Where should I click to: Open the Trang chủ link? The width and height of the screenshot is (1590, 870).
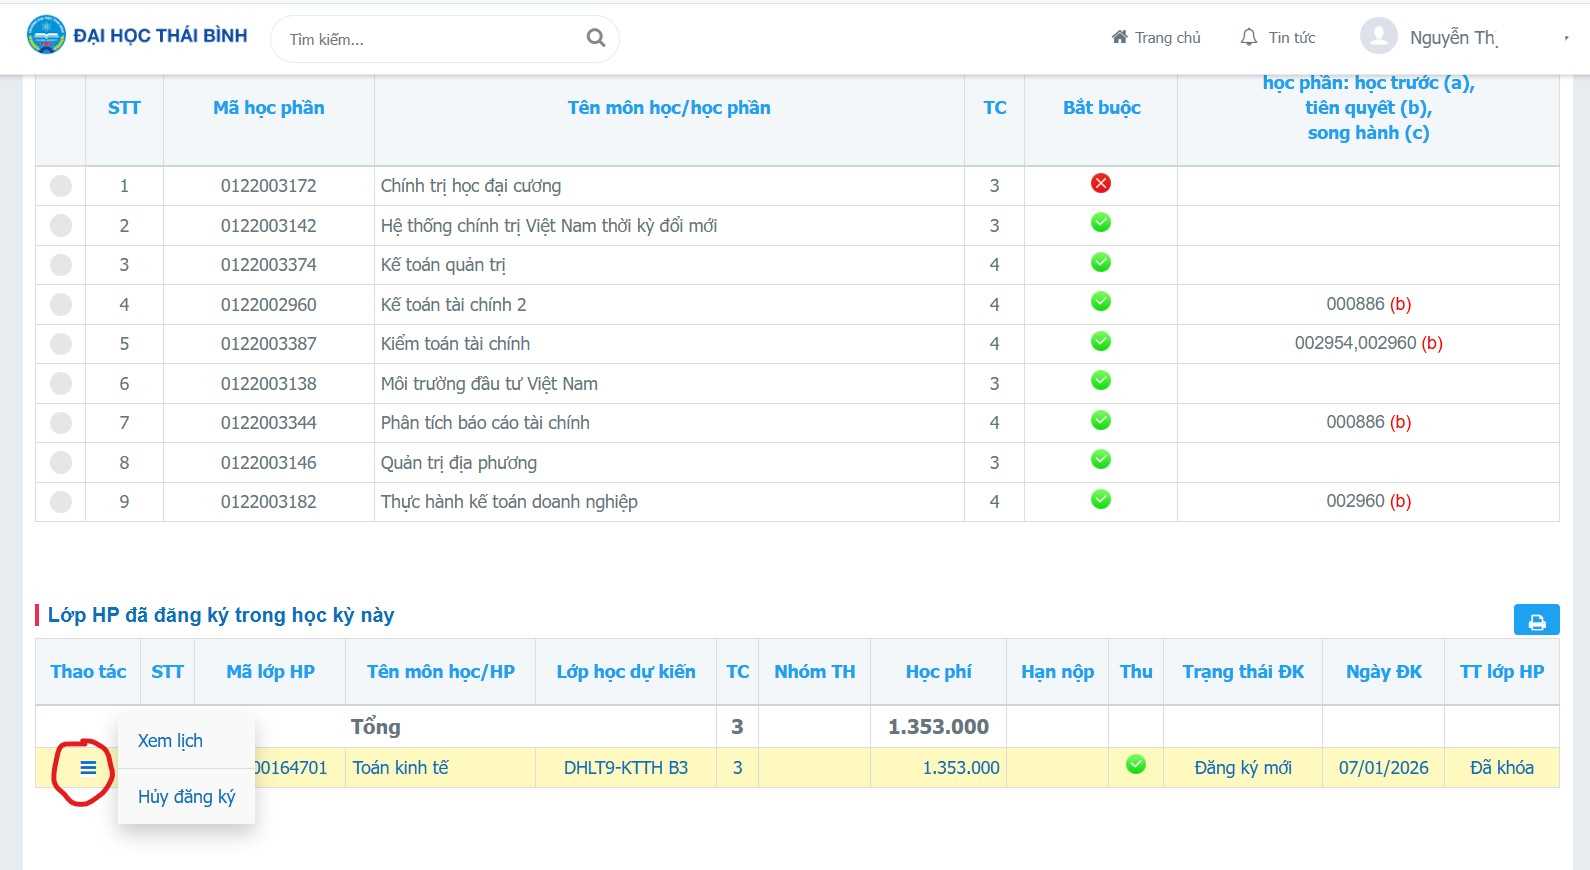click(1167, 38)
